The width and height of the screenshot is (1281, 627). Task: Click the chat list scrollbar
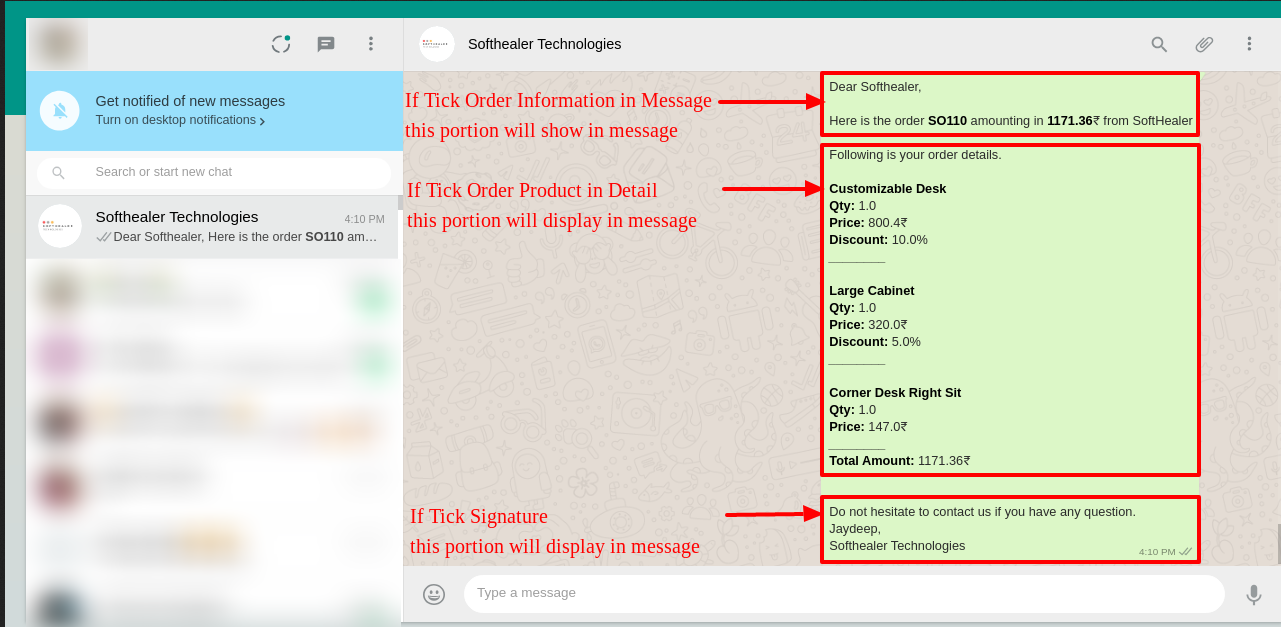pyautogui.click(x=400, y=202)
